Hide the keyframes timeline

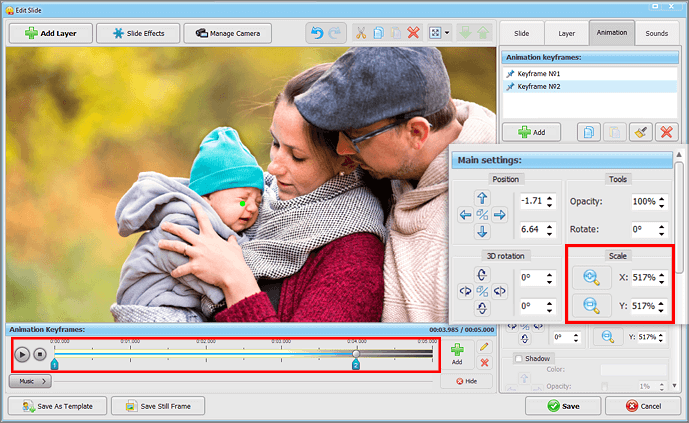coord(466,381)
